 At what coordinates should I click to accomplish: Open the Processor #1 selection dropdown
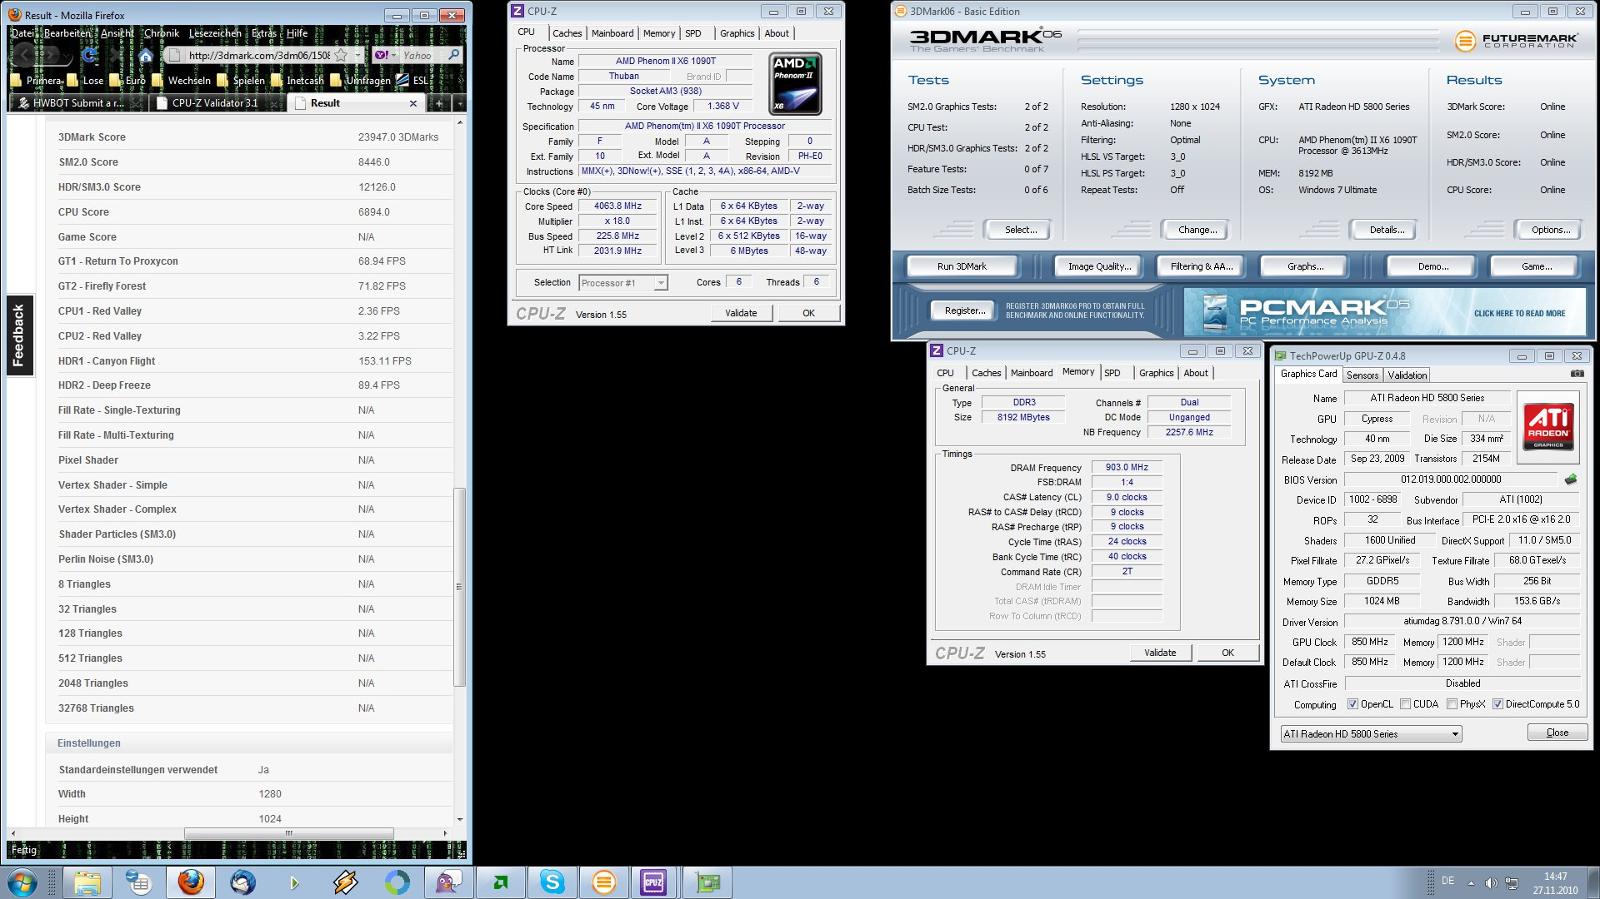pyautogui.click(x=623, y=283)
